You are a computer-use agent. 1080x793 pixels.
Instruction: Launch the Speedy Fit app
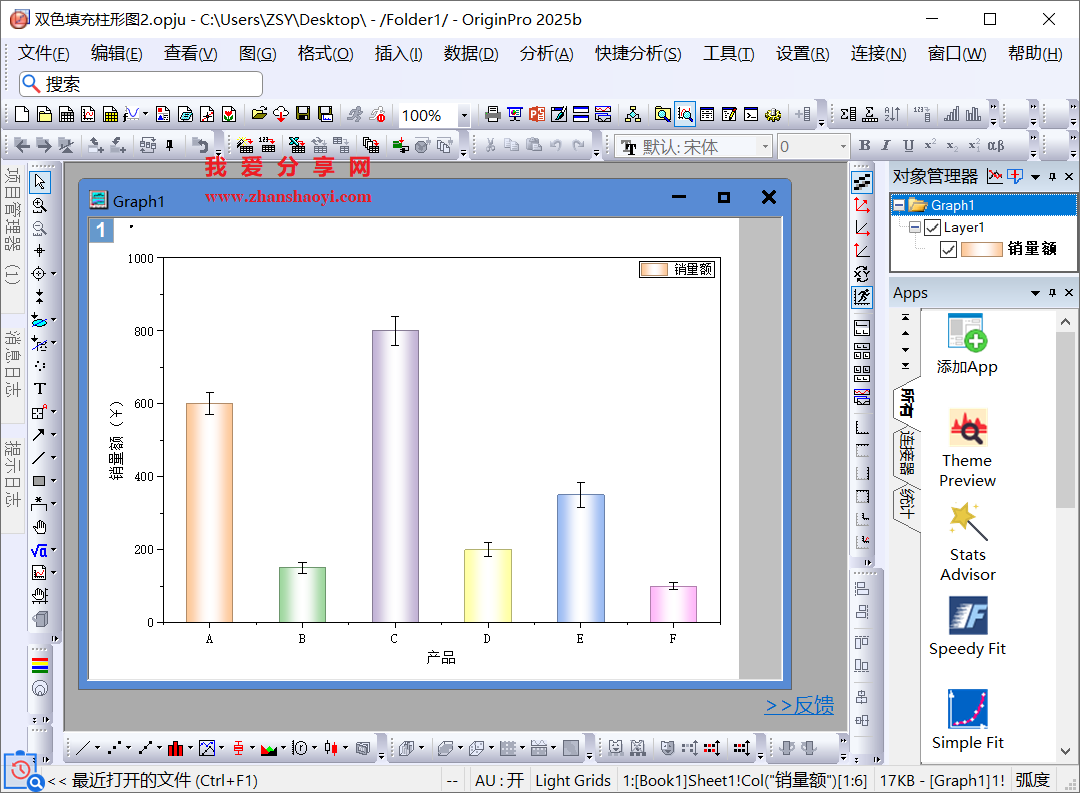click(967, 627)
